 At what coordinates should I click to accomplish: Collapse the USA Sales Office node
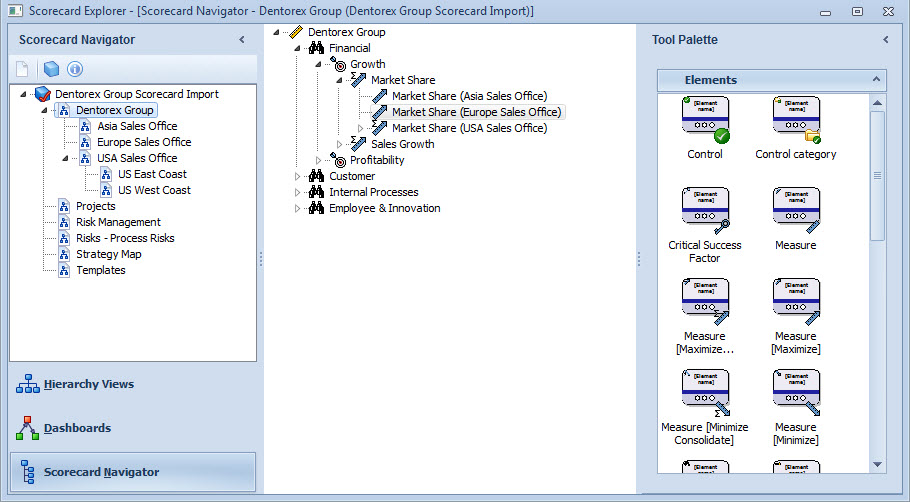[65, 158]
